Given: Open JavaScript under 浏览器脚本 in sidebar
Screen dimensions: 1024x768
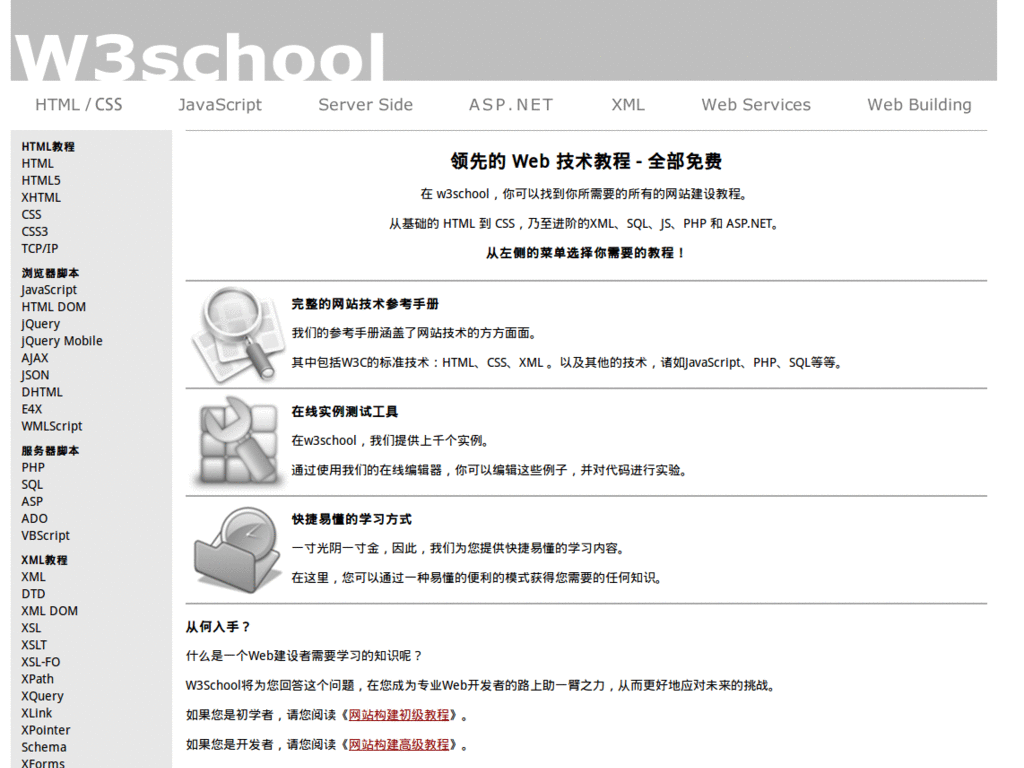Looking at the screenshot, I should [48, 289].
